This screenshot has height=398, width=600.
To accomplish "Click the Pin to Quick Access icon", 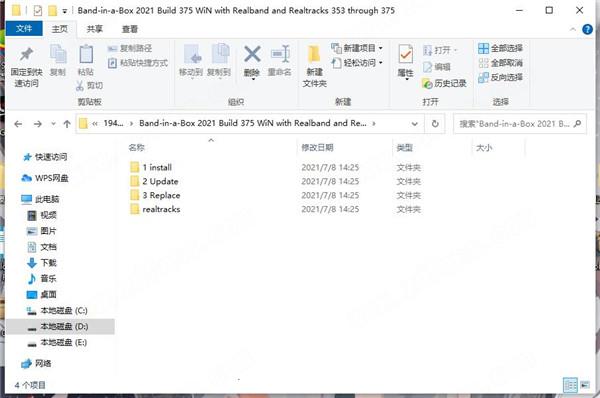I will click(26, 55).
